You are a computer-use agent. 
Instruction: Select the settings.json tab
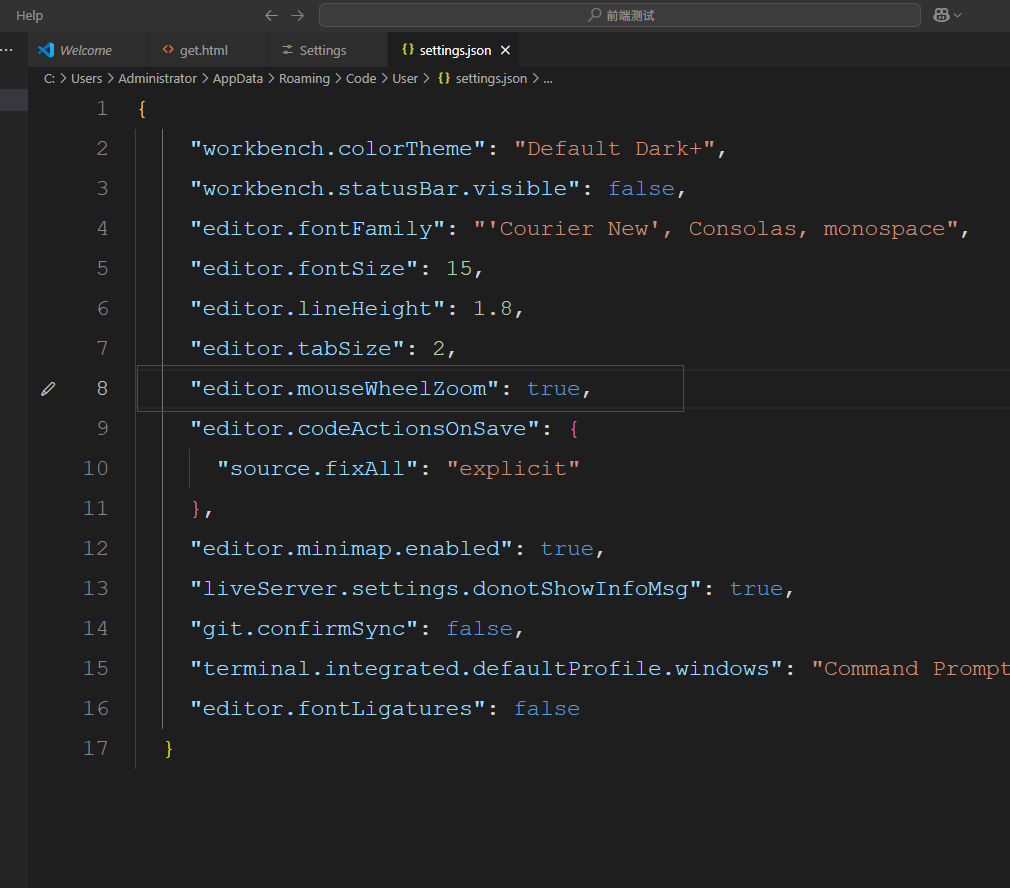(x=455, y=50)
